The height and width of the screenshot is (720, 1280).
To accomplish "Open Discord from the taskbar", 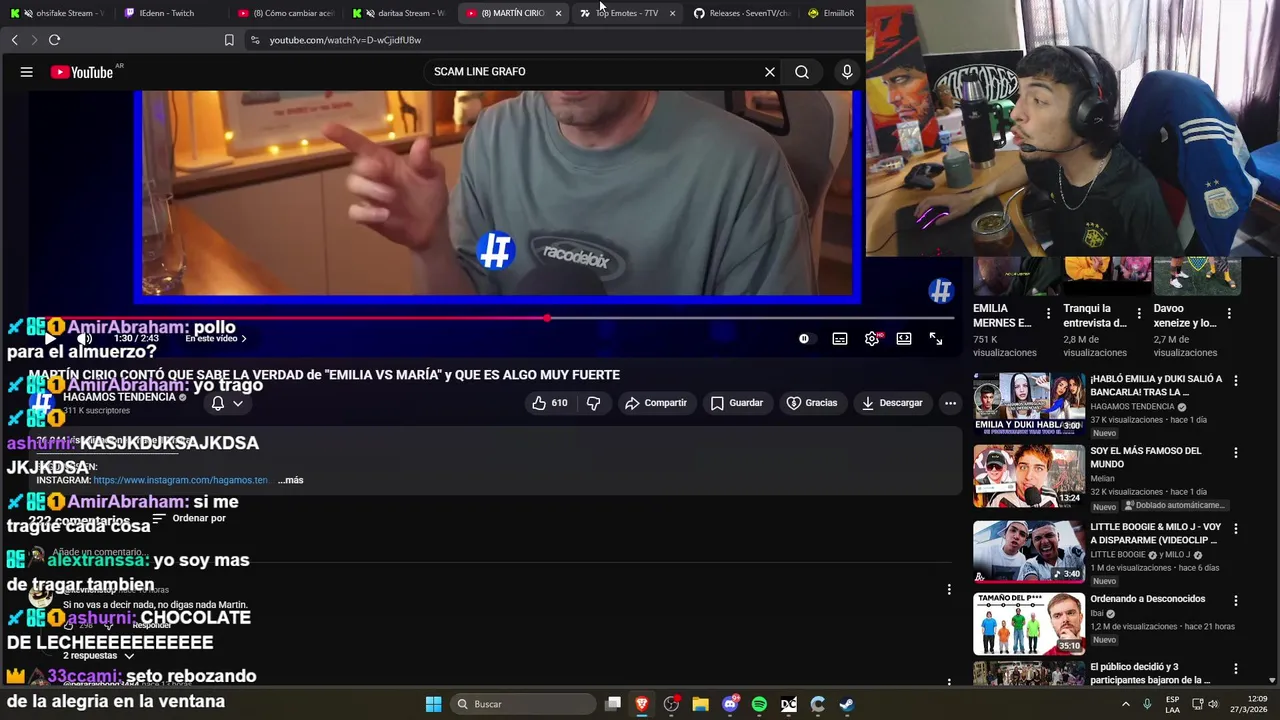I will 730,704.
